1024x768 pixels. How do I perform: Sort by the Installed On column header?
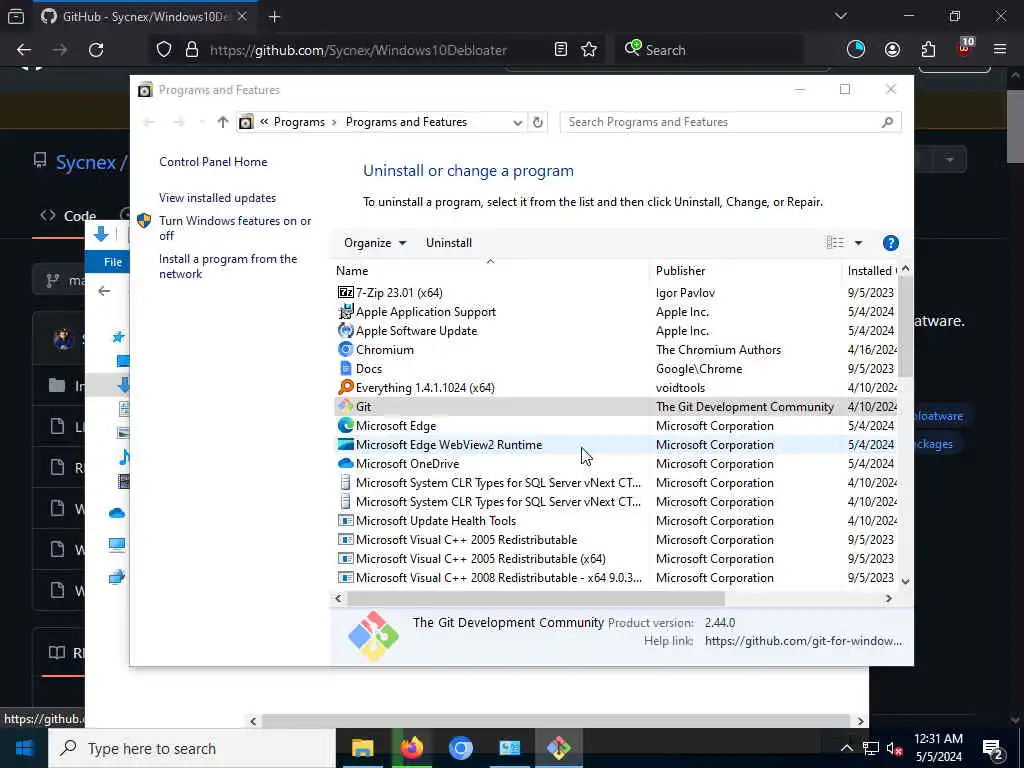[871, 270]
